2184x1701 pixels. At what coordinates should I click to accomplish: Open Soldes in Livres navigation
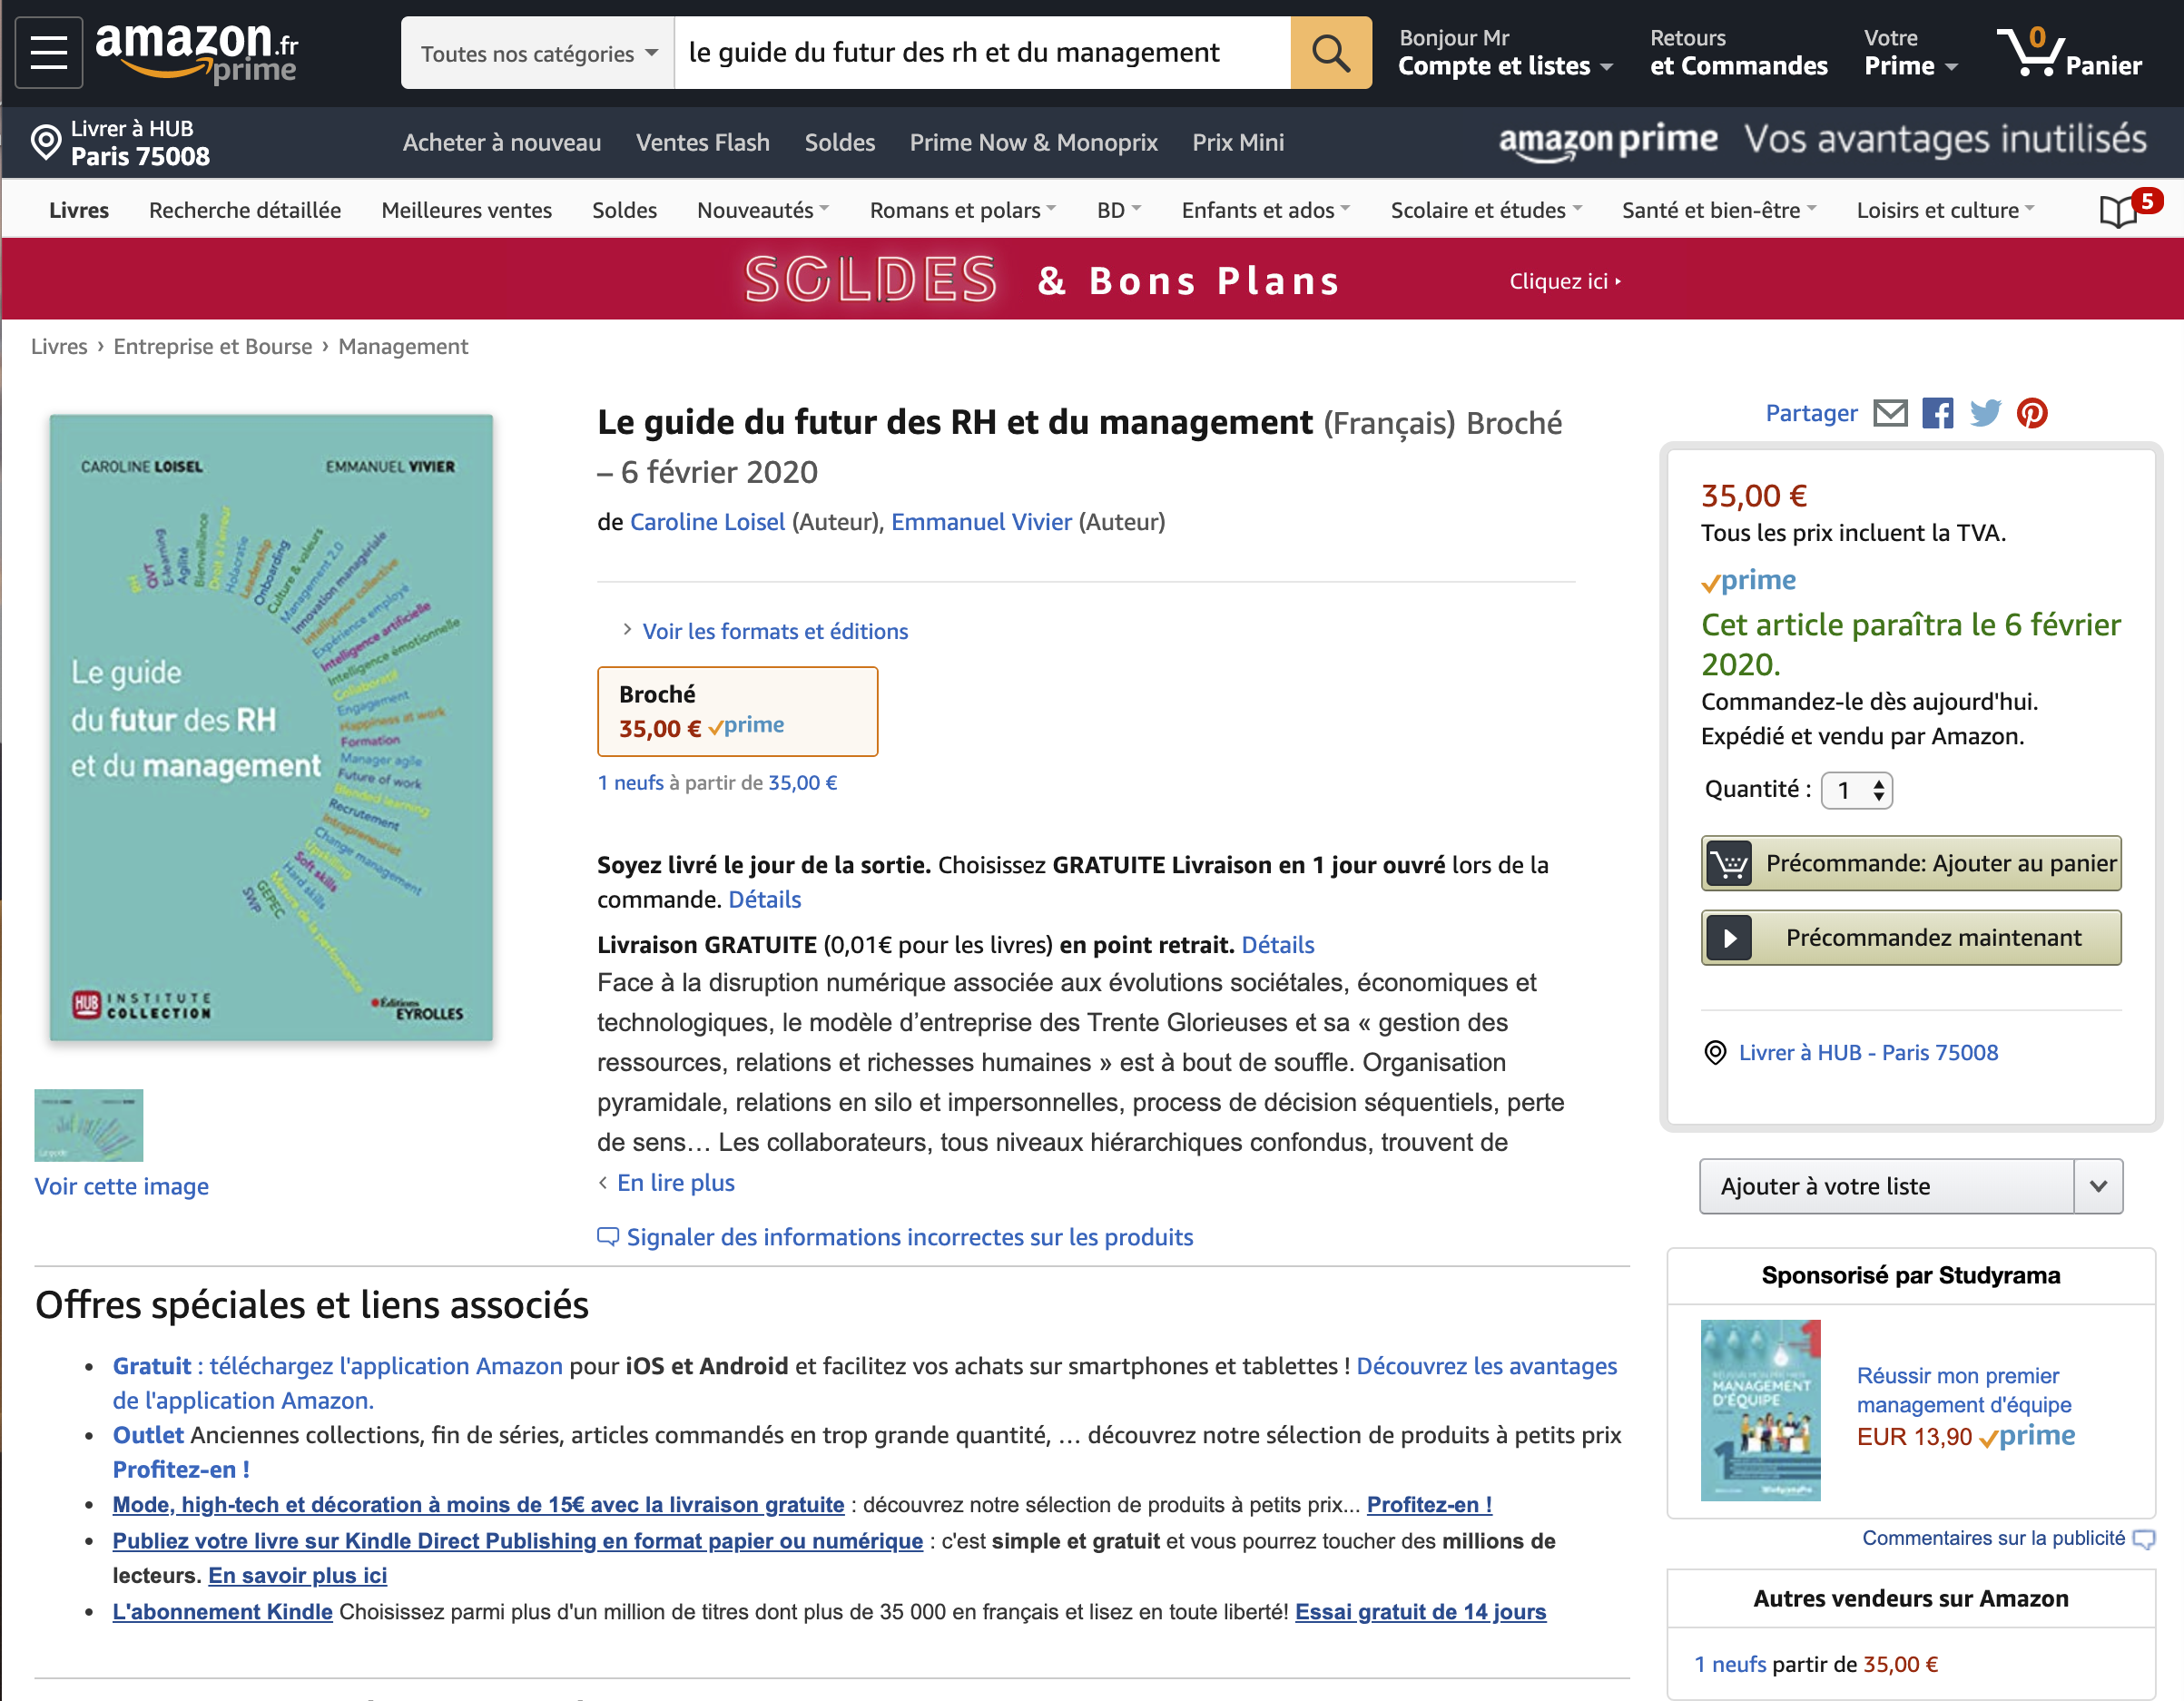click(624, 210)
